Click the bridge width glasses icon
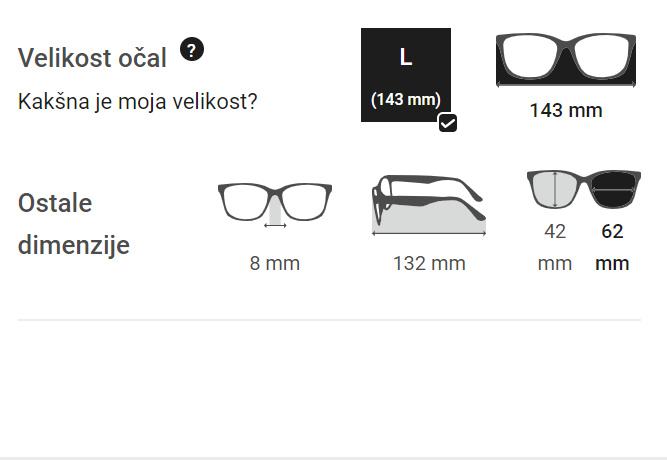The image size is (667, 460). point(275,202)
